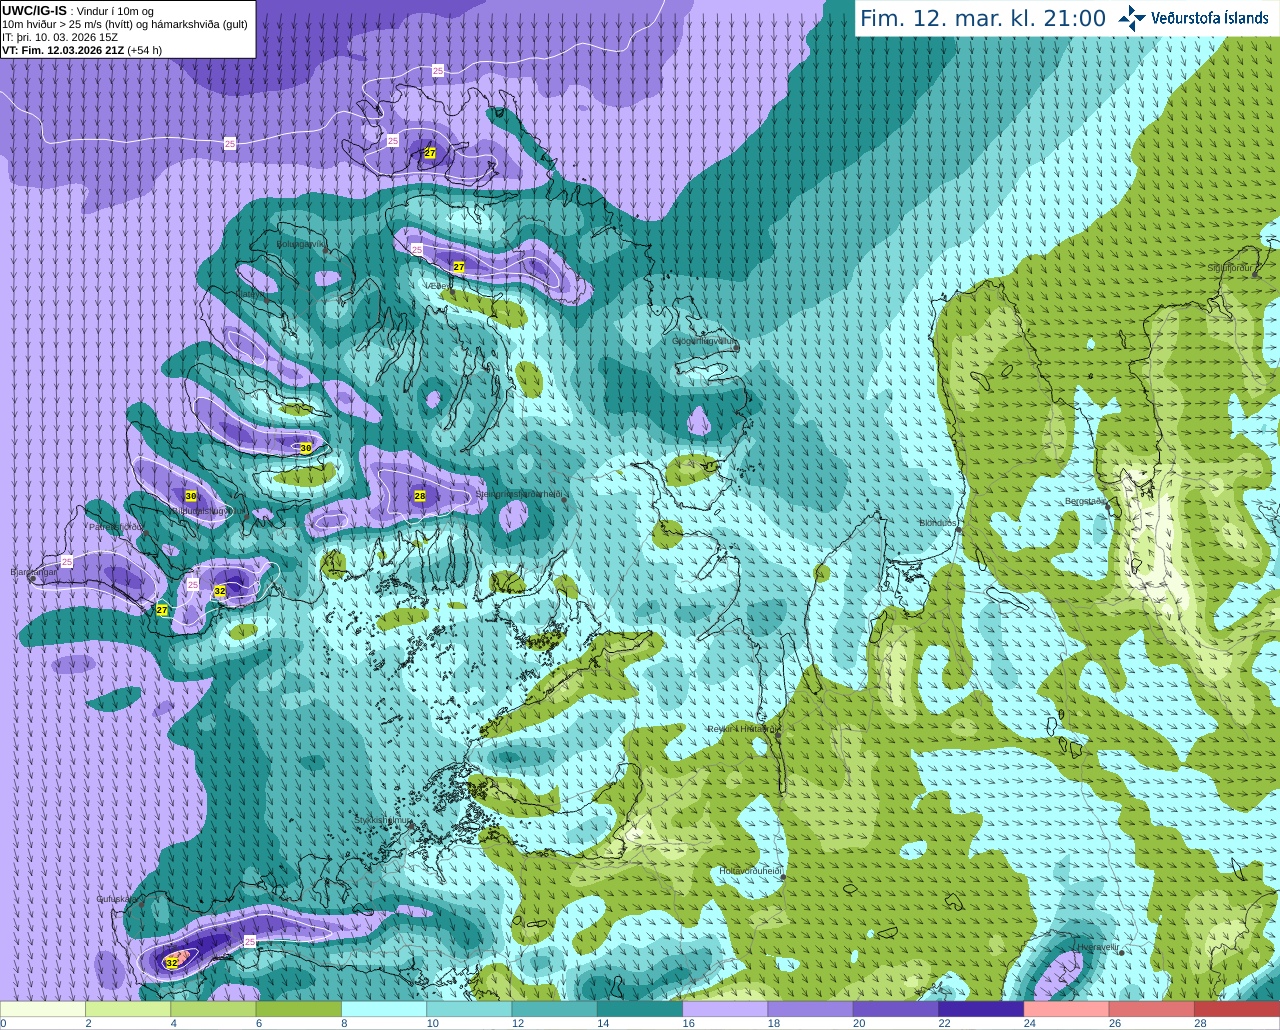The width and height of the screenshot is (1280, 1030).
Task: Click the Gufuskálar station label
Action: 116,899
